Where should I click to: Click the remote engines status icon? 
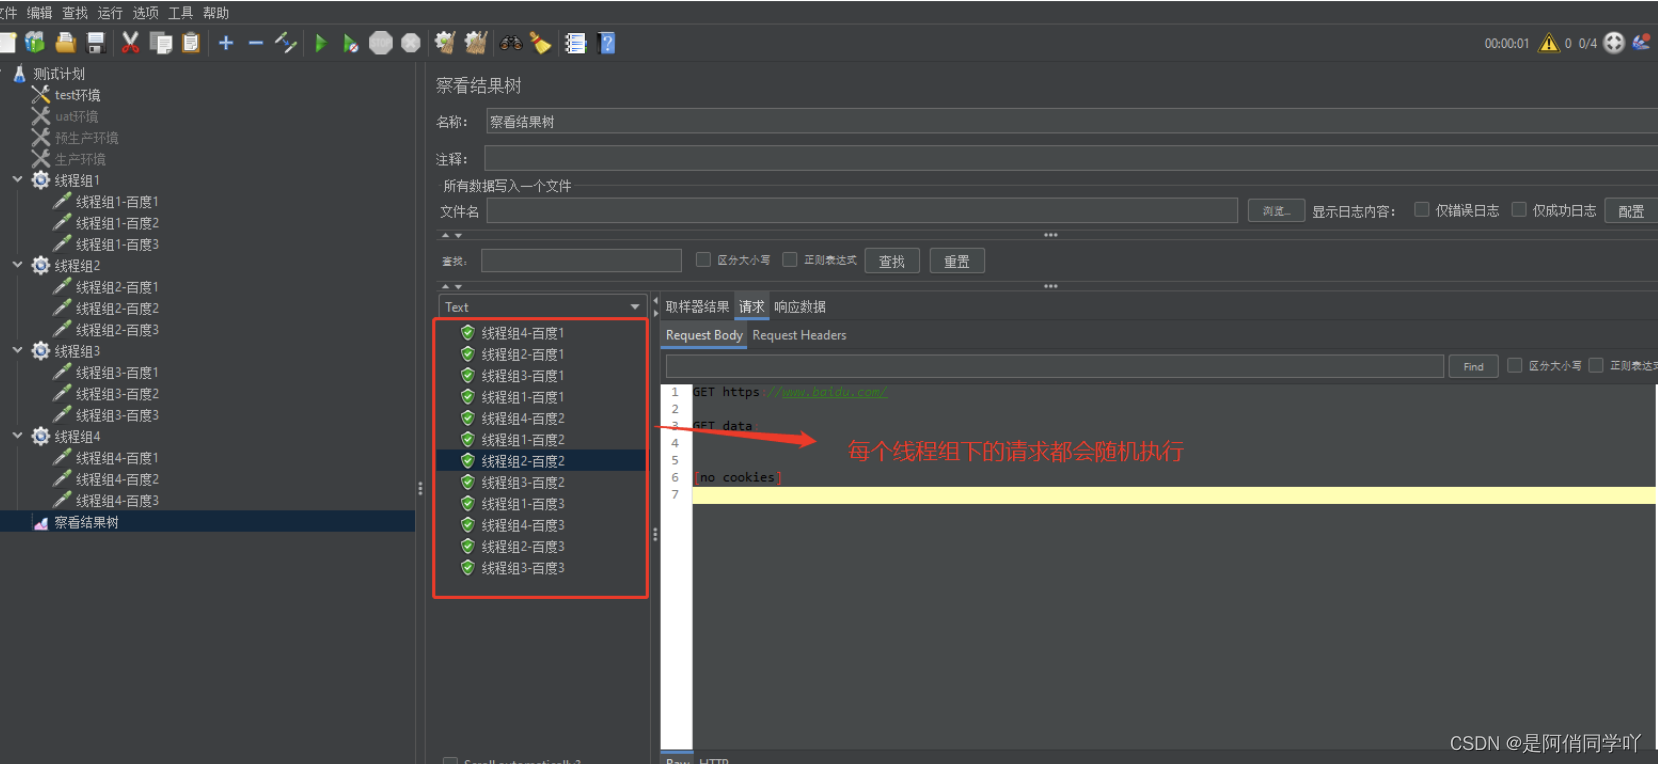(1614, 42)
